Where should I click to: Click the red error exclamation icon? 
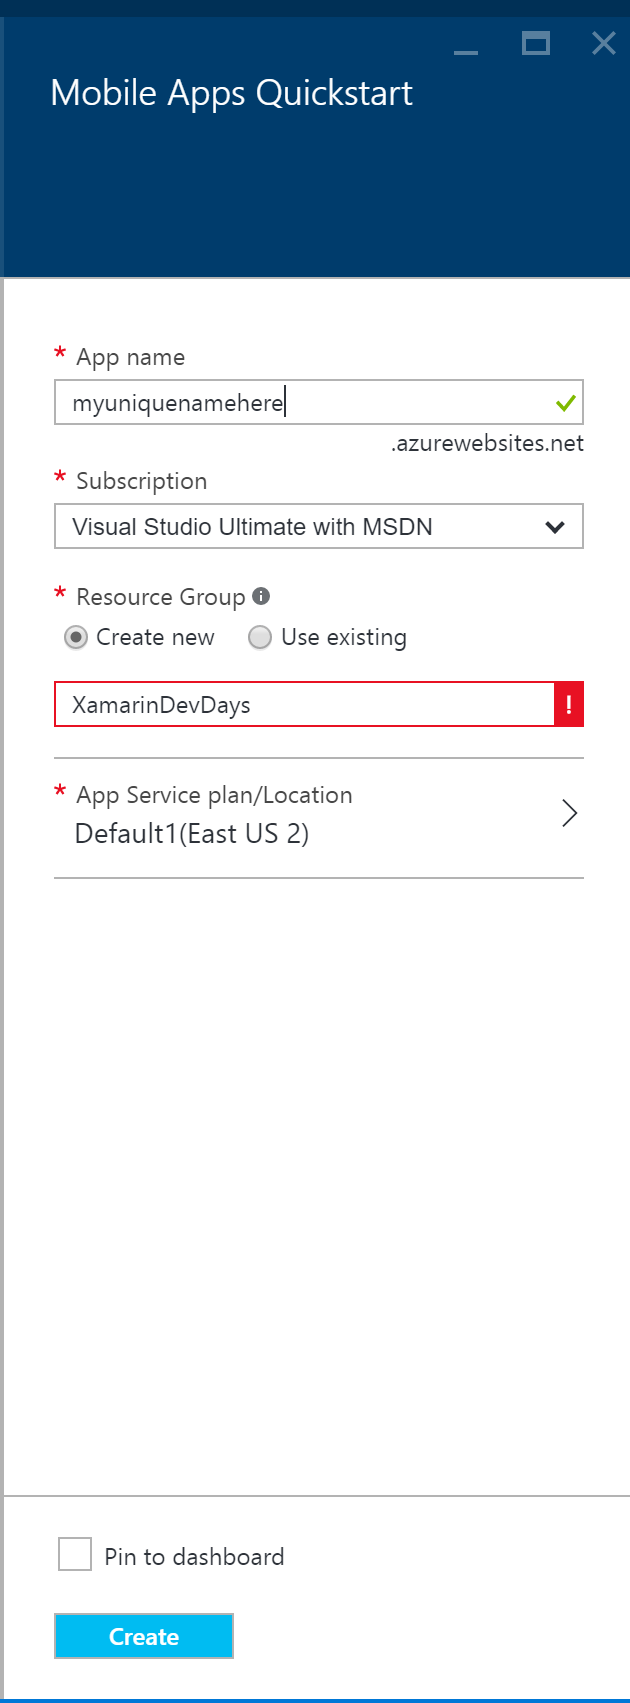pos(568,705)
